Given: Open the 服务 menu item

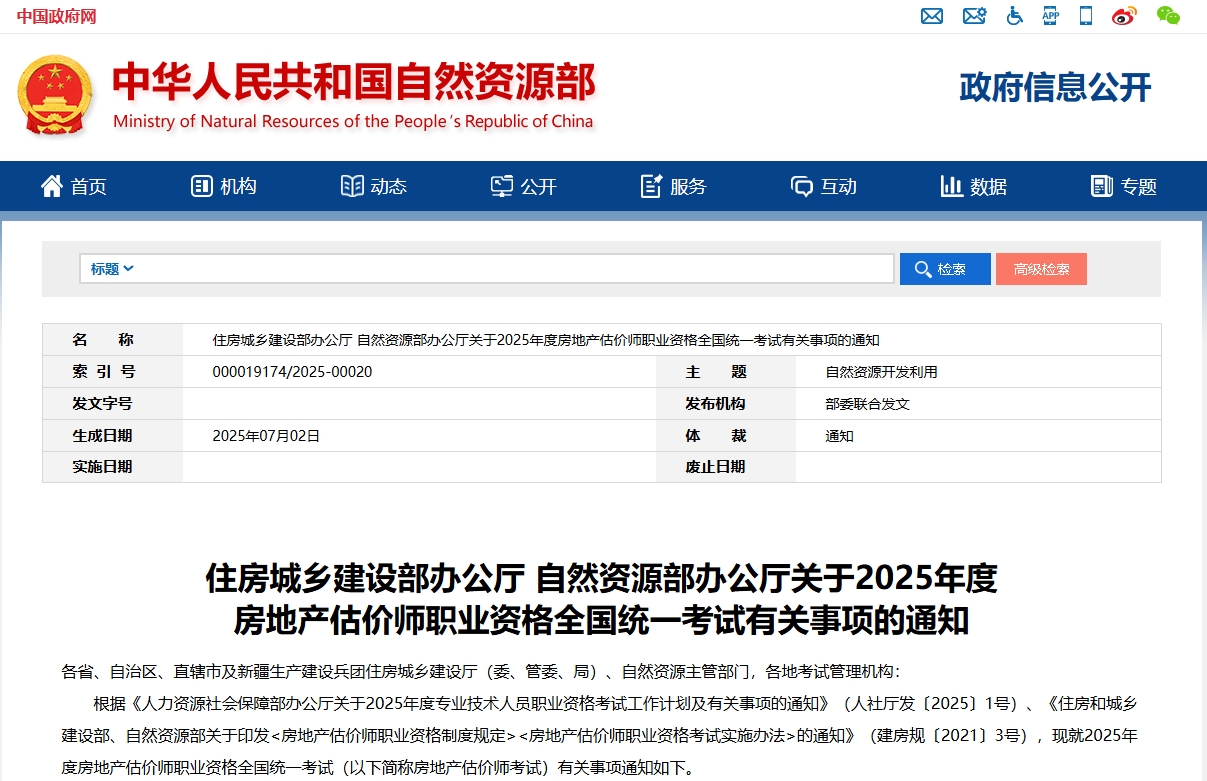Looking at the screenshot, I should [674, 186].
